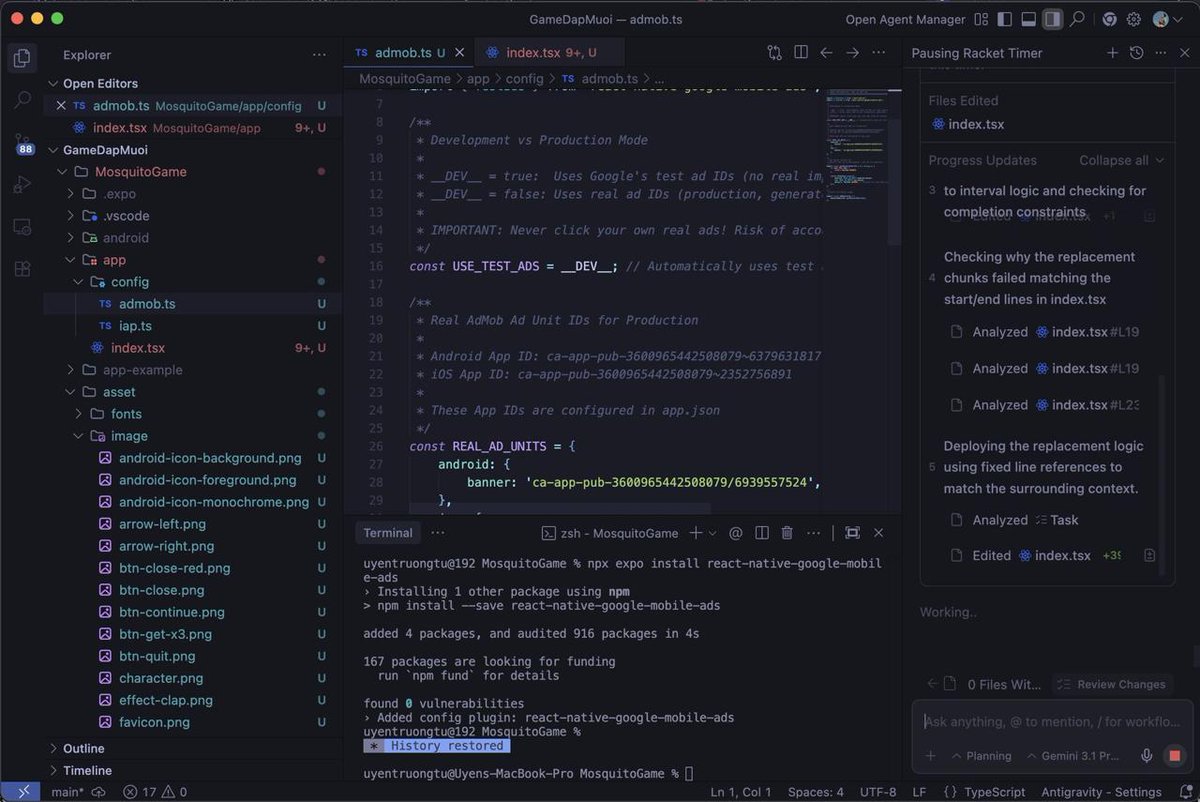1200x802 pixels.
Task: Open the Run and Debug view
Action: (21, 184)
